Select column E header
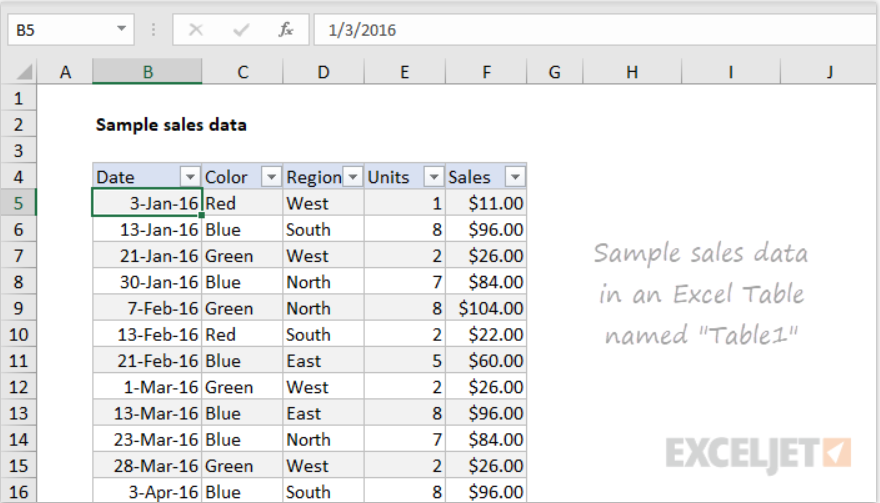Screen dimensions: 880x503 click(x=405, y=72)
